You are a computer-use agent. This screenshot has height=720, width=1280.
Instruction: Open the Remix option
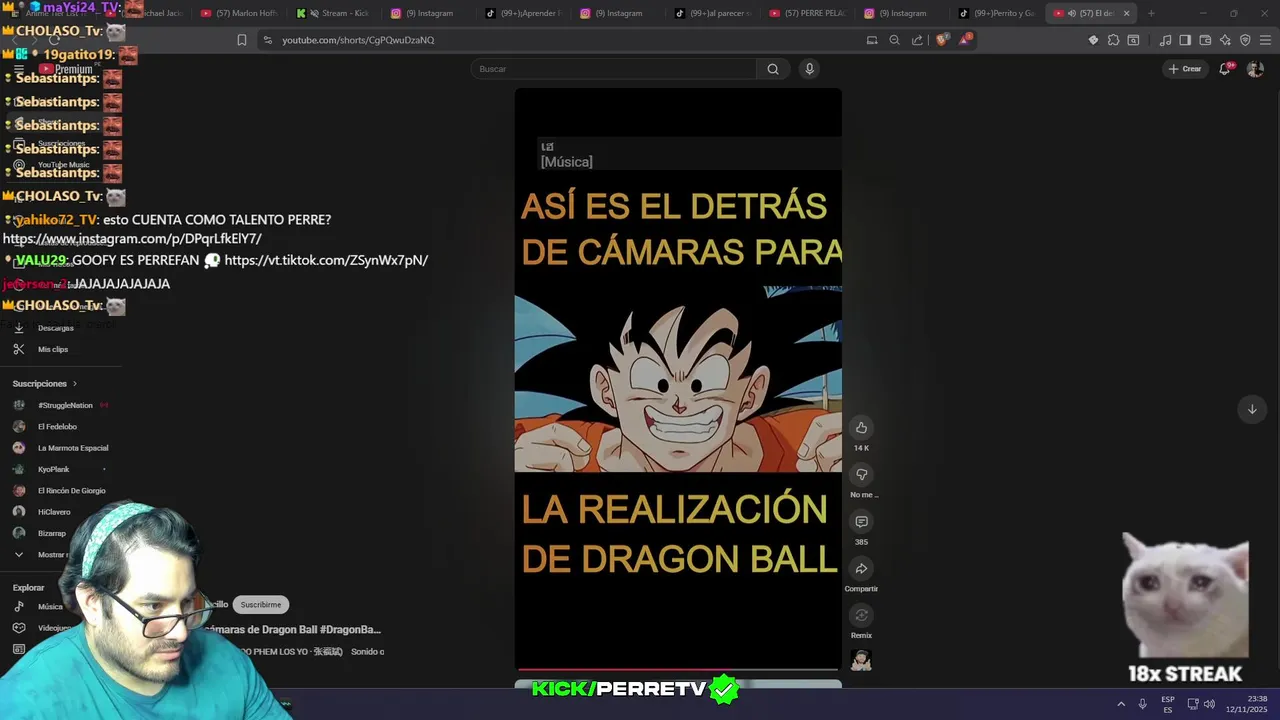(x=861, y=616)
